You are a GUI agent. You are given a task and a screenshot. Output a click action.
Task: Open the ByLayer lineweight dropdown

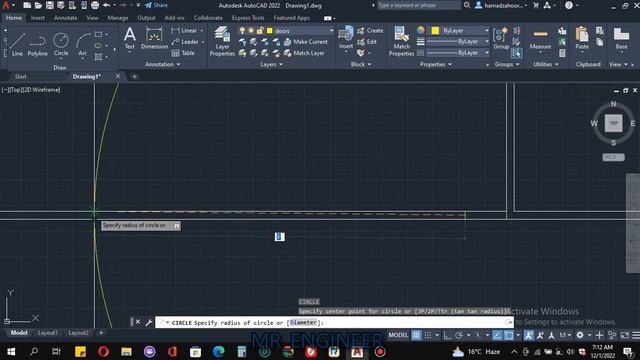point(458,42)
